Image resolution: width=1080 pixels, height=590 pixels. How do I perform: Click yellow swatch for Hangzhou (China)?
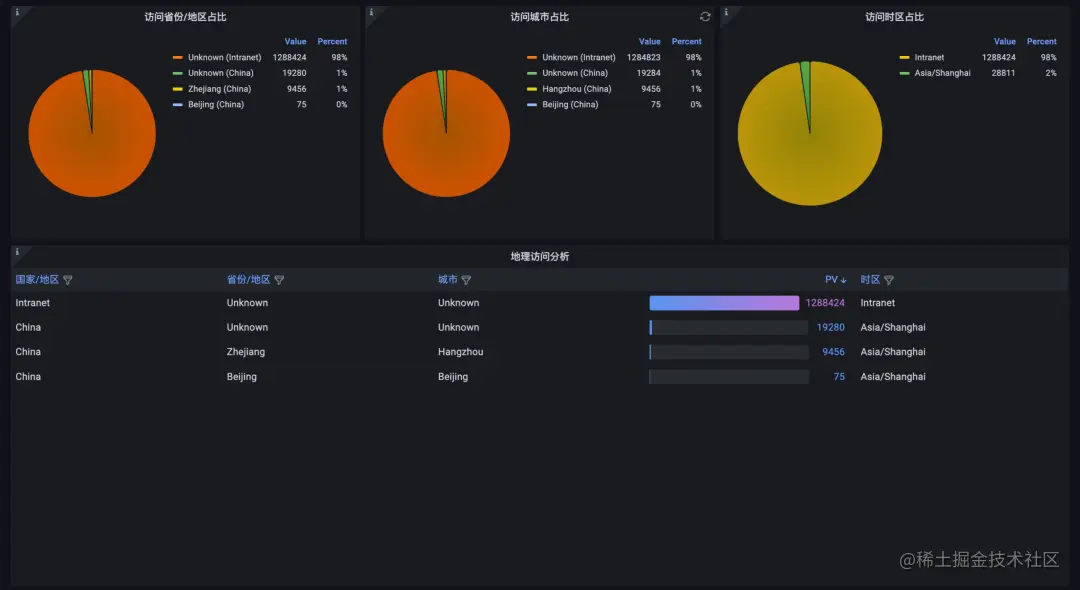click(532, 89)
